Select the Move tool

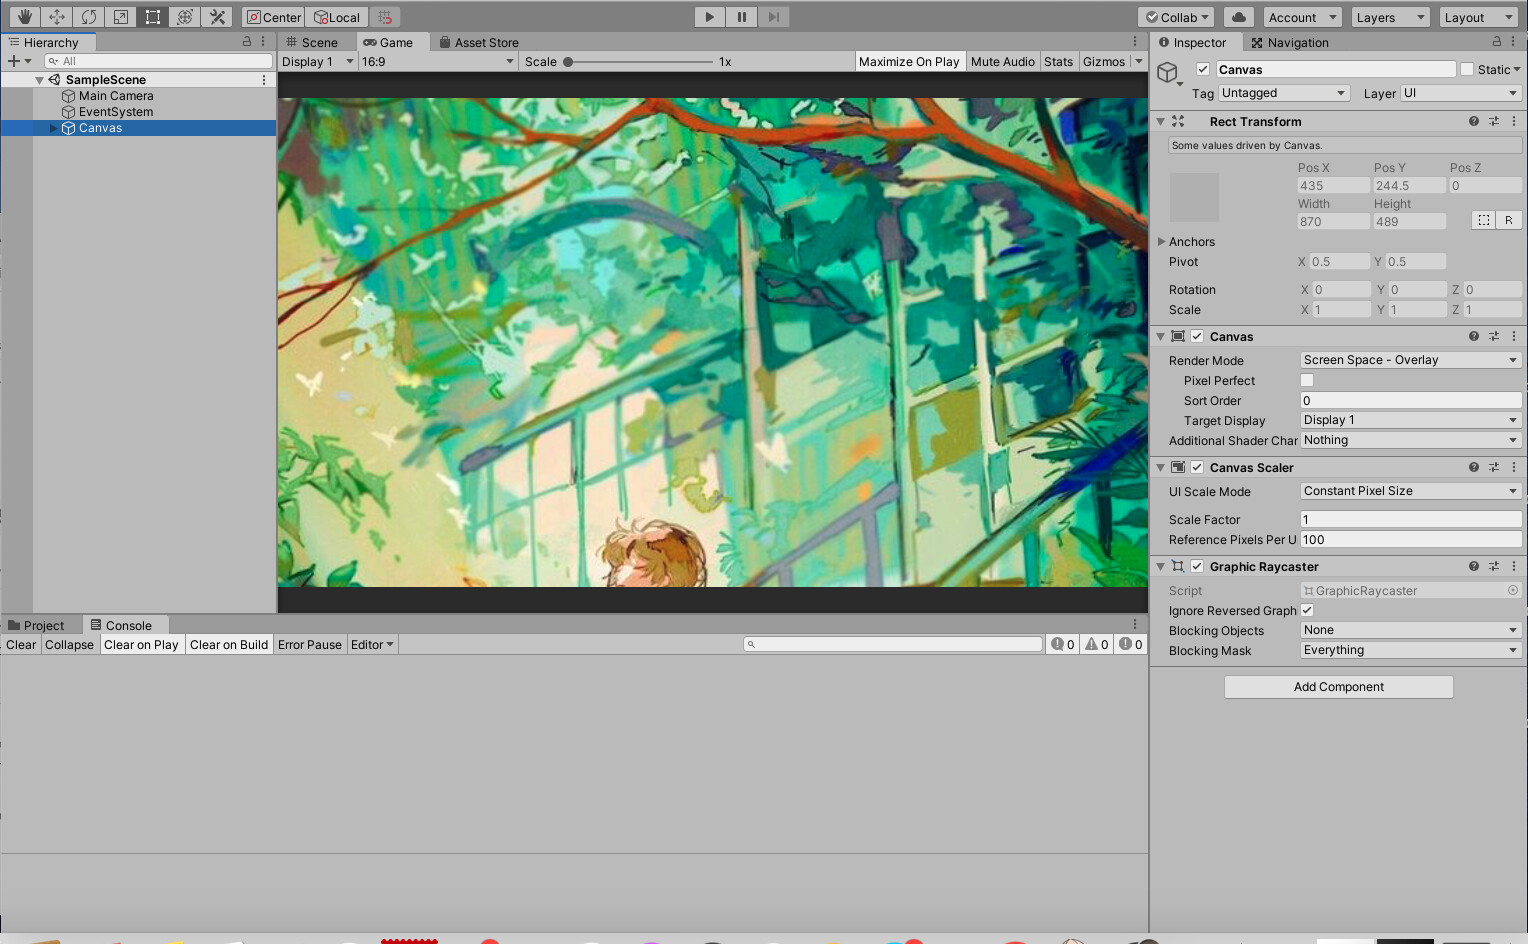point(56,17)
